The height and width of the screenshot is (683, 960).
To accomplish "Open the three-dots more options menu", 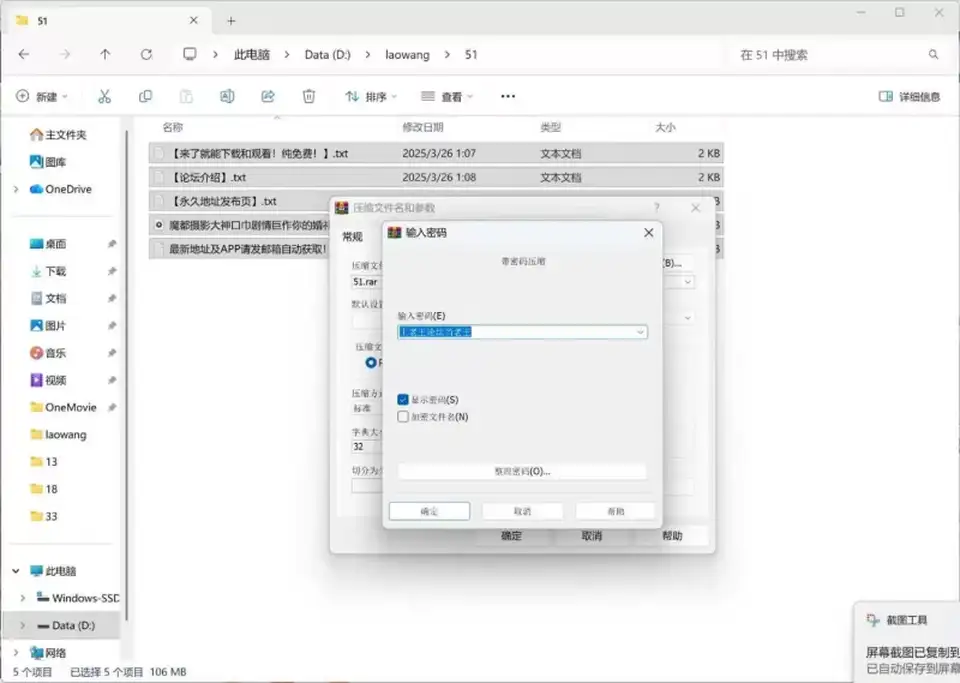I will (x=508, y=96).
